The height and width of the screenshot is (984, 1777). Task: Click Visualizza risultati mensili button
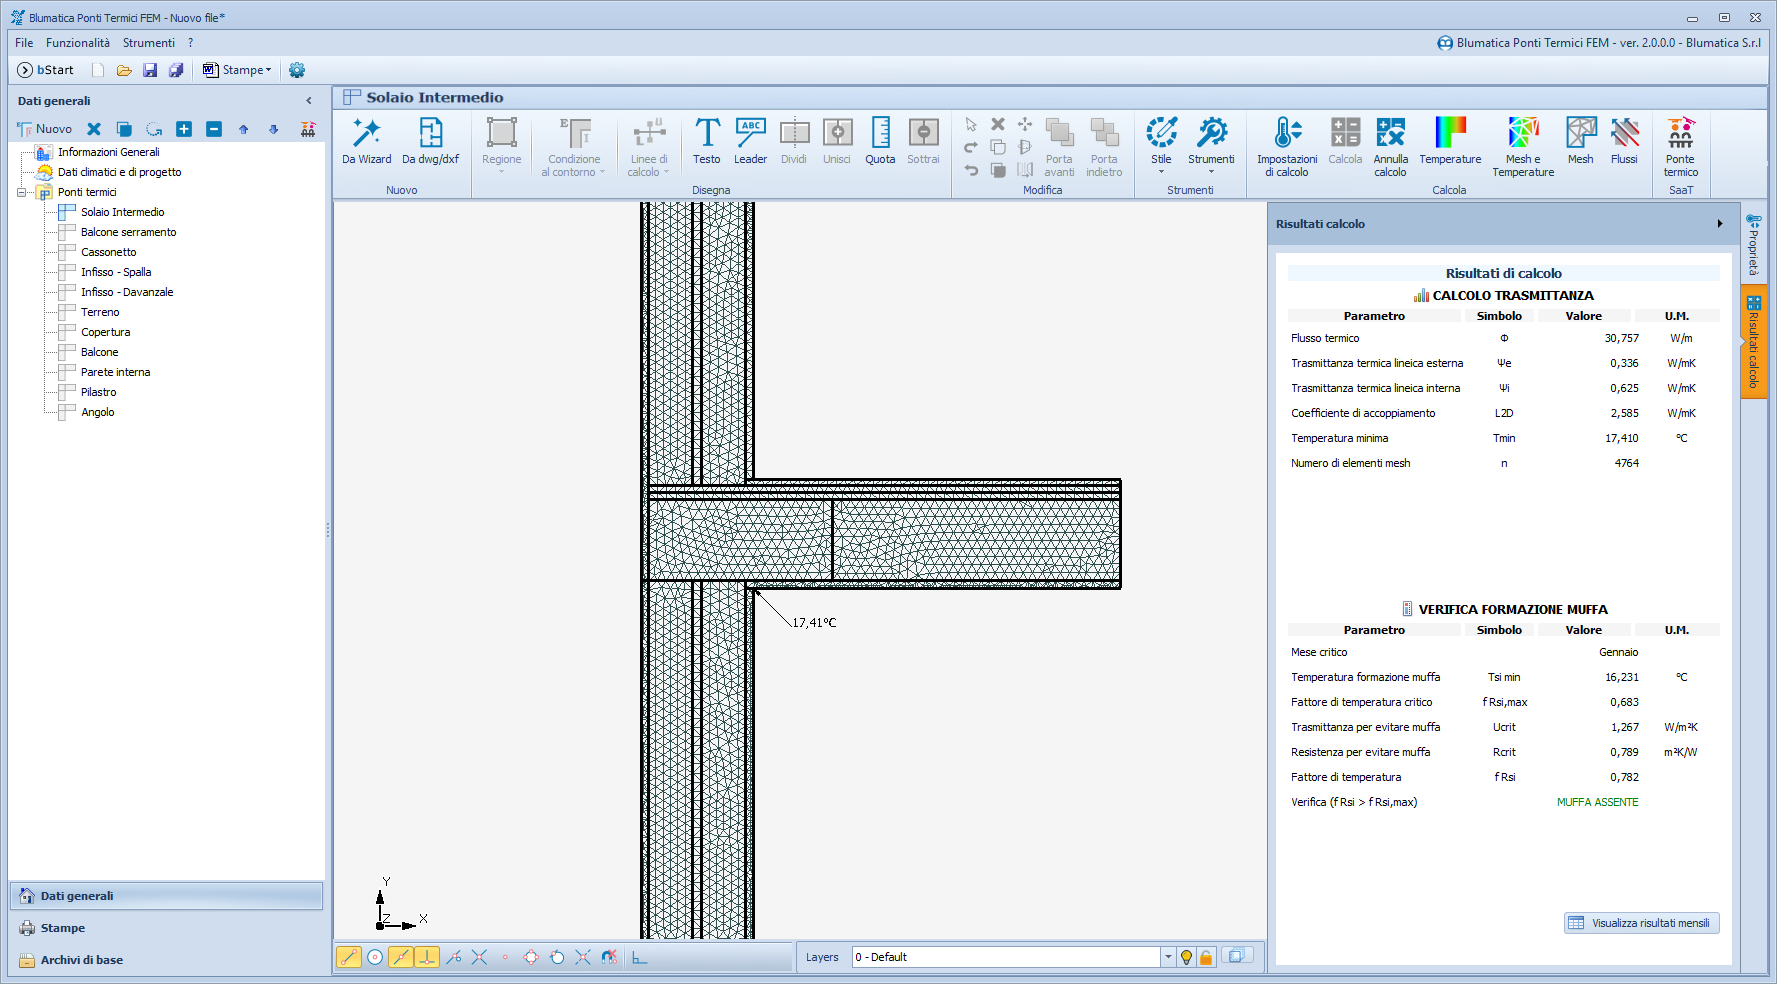(x=1641, y=923)
